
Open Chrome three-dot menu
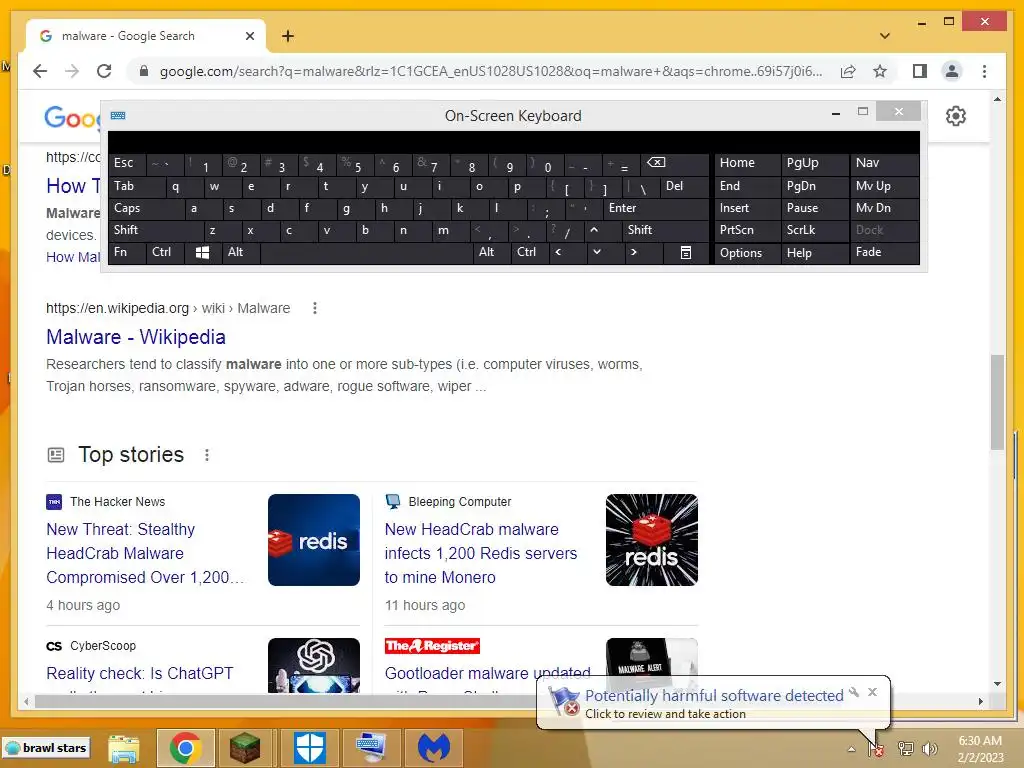984,71
